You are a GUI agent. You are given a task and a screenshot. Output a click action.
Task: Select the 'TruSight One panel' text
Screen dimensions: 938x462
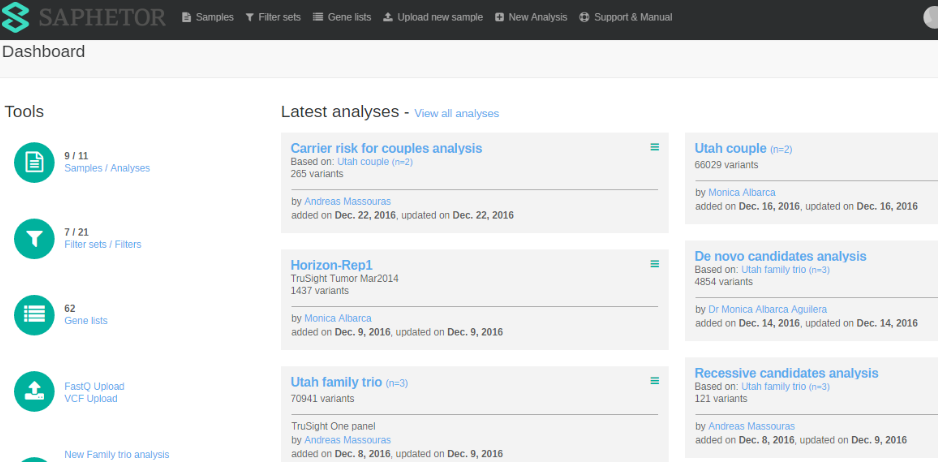pos(333,427)
